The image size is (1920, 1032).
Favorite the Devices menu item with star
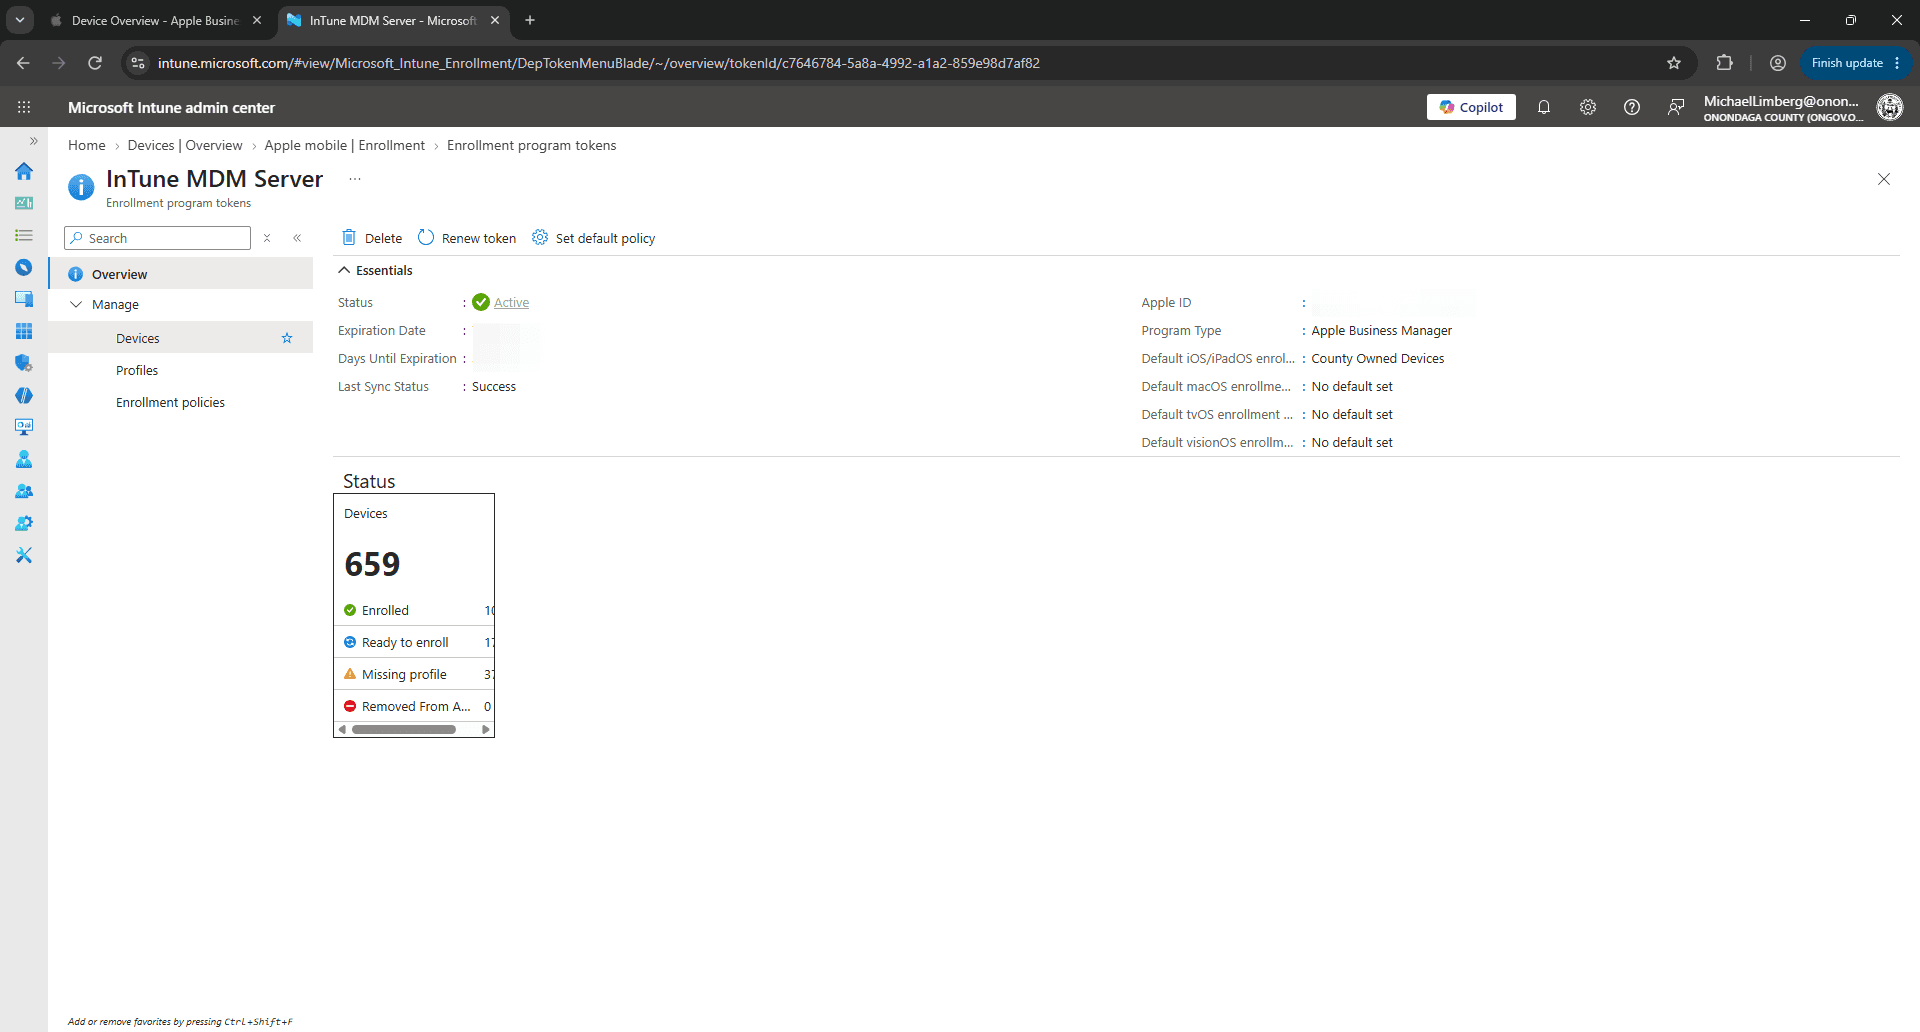click(287, 338)
